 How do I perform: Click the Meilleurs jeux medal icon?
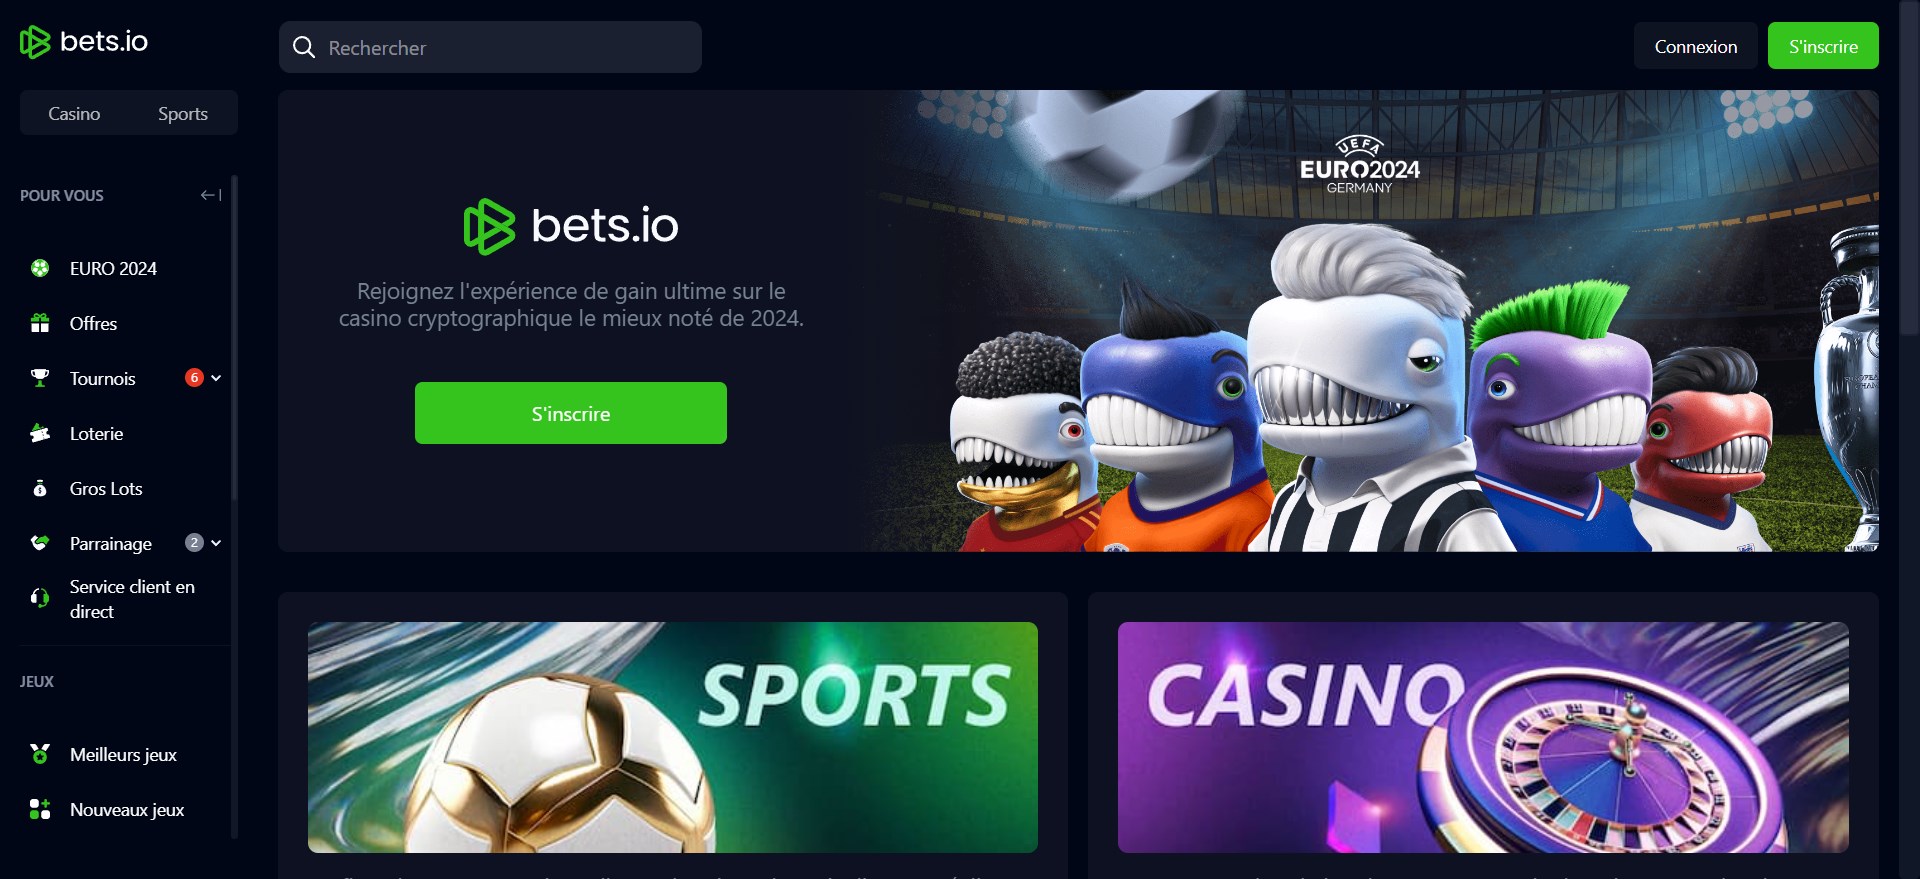coord(40,754)
